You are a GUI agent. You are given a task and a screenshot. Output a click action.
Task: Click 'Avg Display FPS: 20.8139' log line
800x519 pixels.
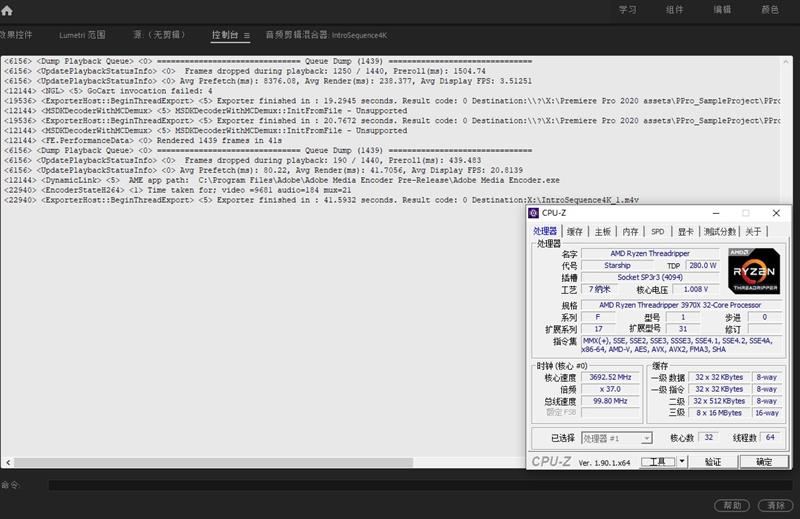(263, 170)
